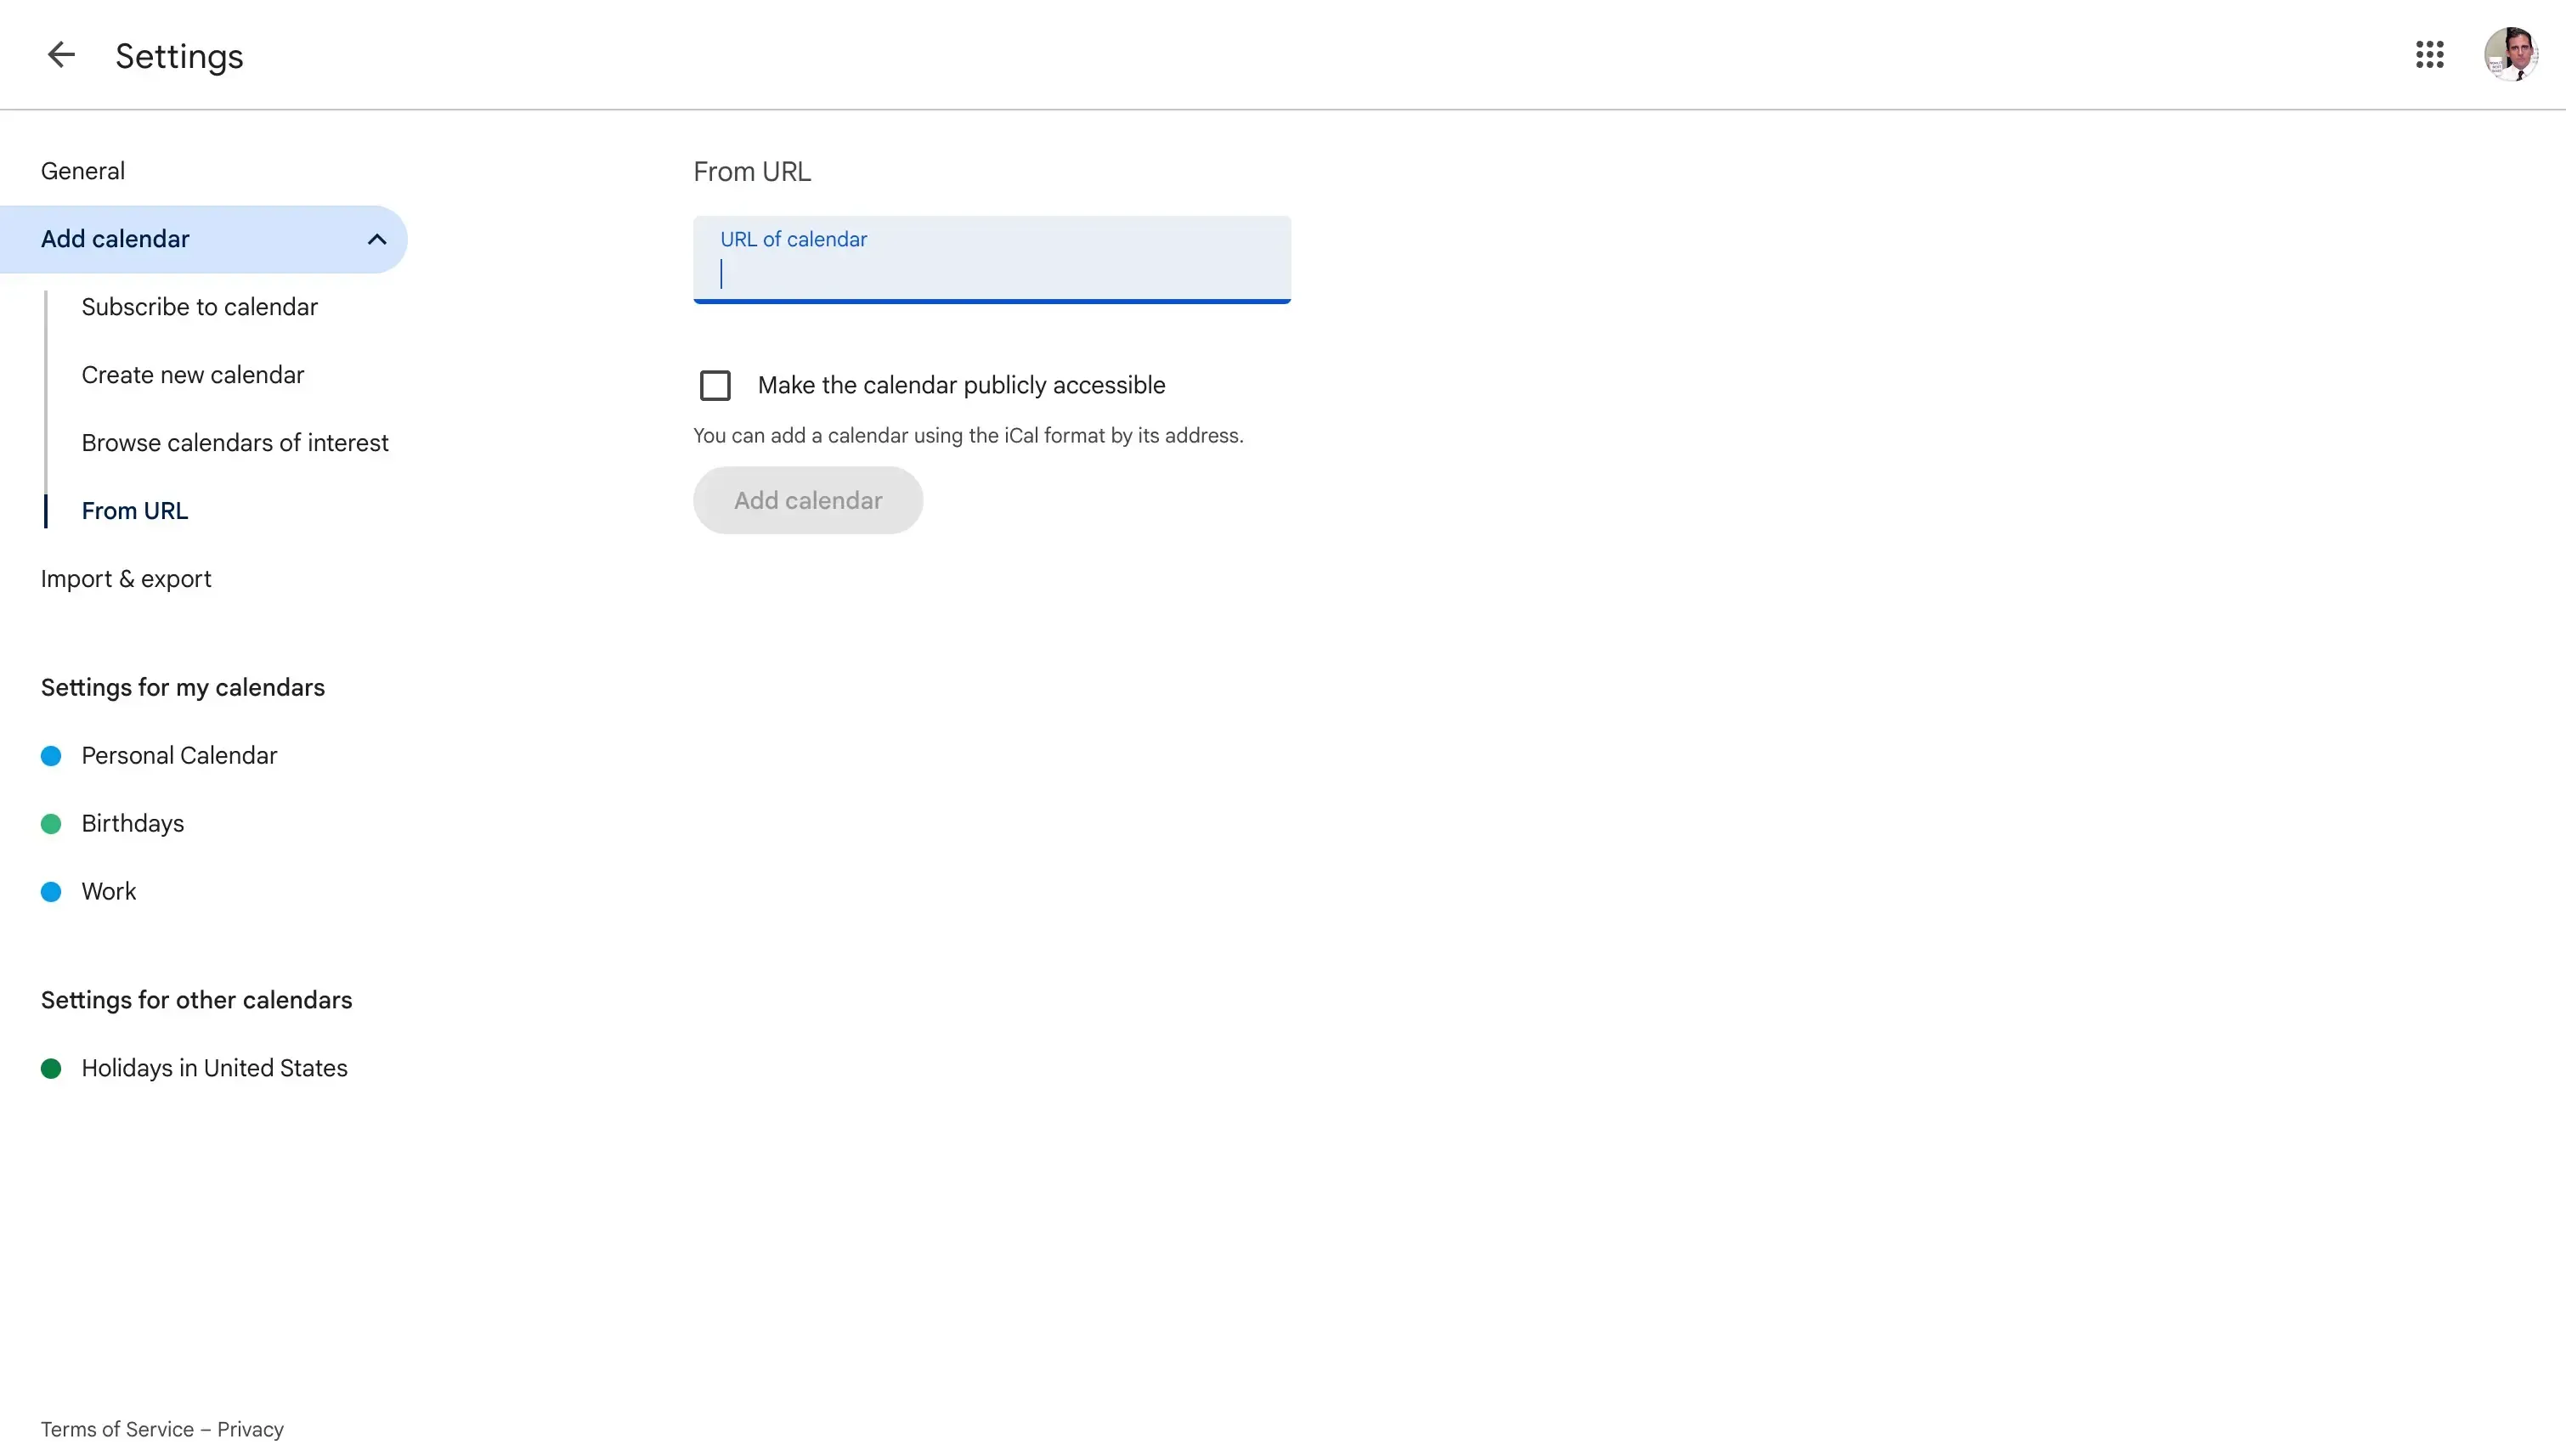Image resolution: width=2566 pixels, height=1456 pixels.
Task: Select Subscribe to calendar
Action: tap(199, 307)
